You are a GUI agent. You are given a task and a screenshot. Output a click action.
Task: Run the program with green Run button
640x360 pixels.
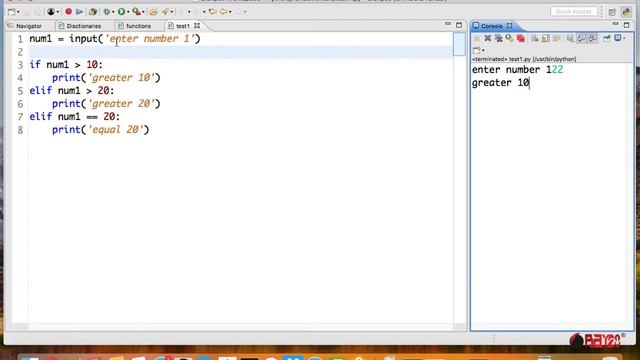point(121,12)
